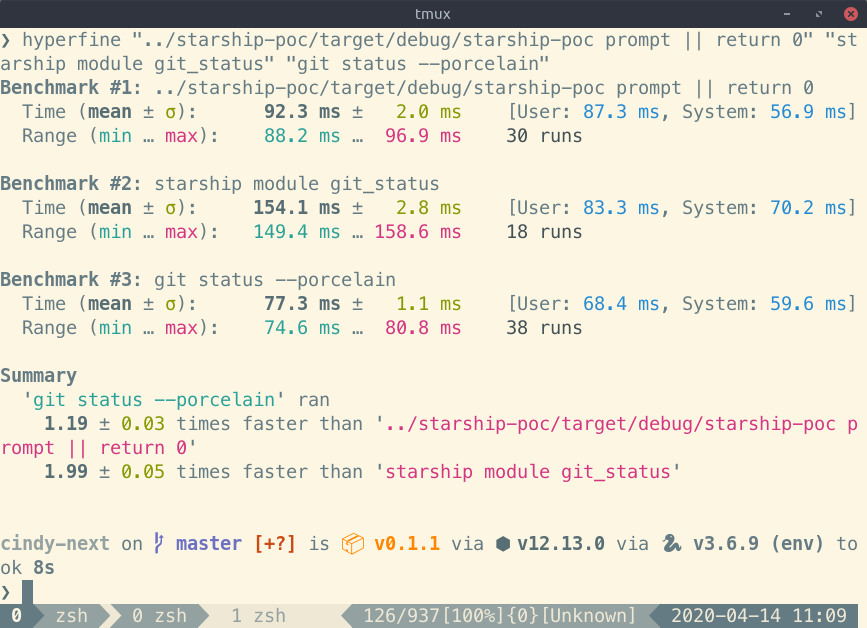Click the mean time 154.1 ms
867x628 pixels.
(297, 208)
